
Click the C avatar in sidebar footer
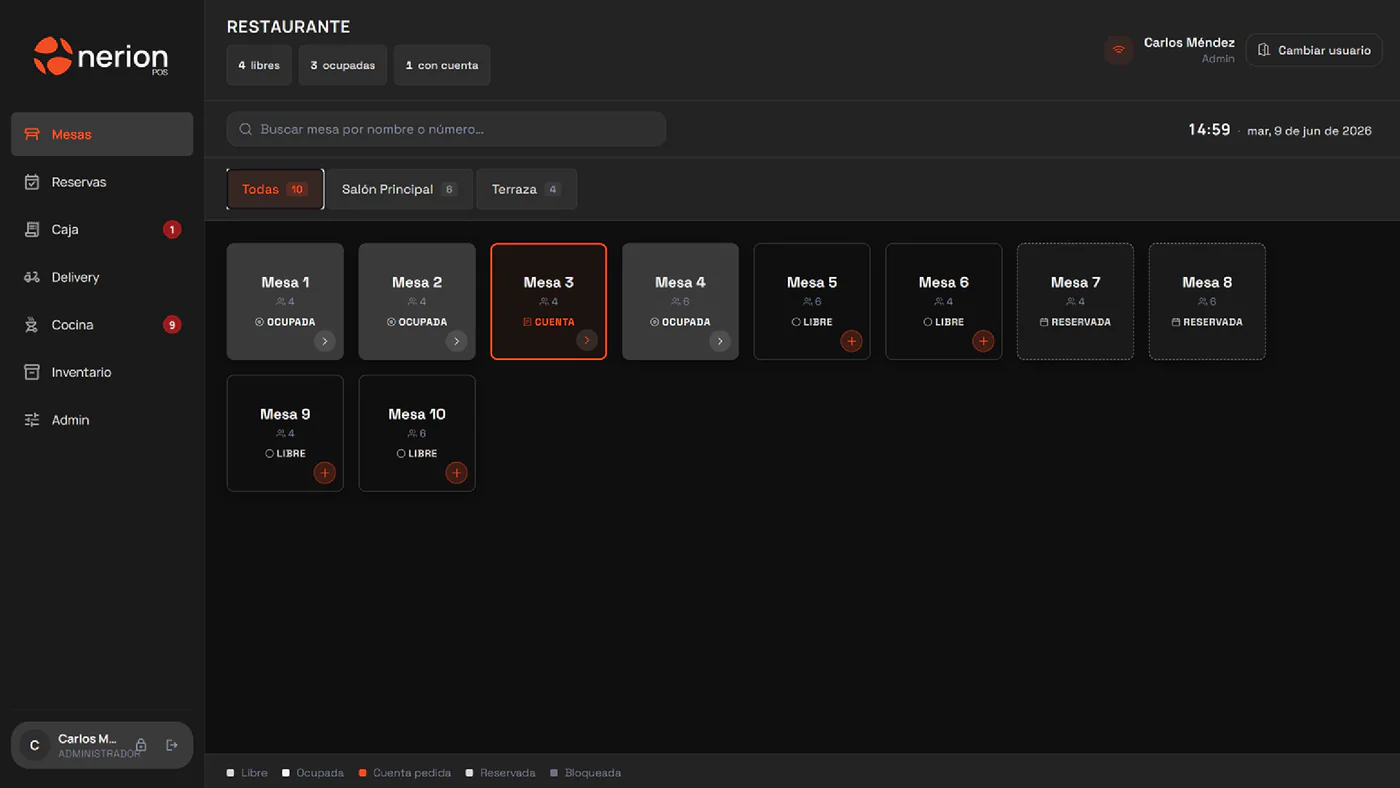pos(35,745)
